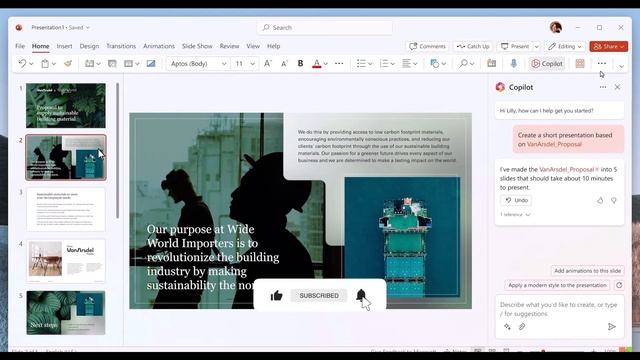Open the New Slide dropdown arrow
Viewport: 640px width, 360px height.
tap(98, 64)
